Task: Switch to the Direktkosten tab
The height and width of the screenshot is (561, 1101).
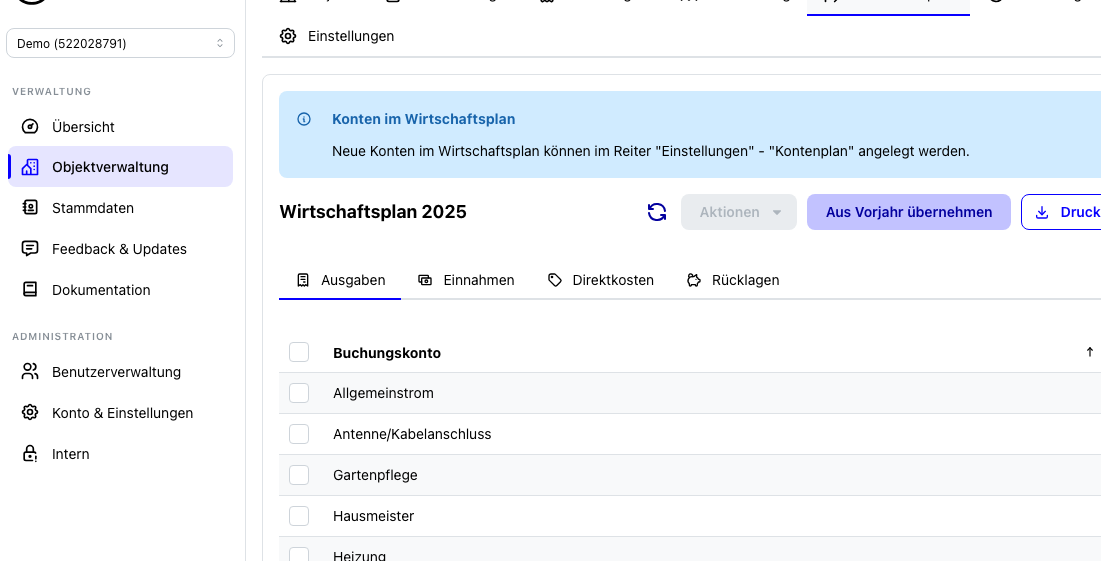Action: pos(600,280)
